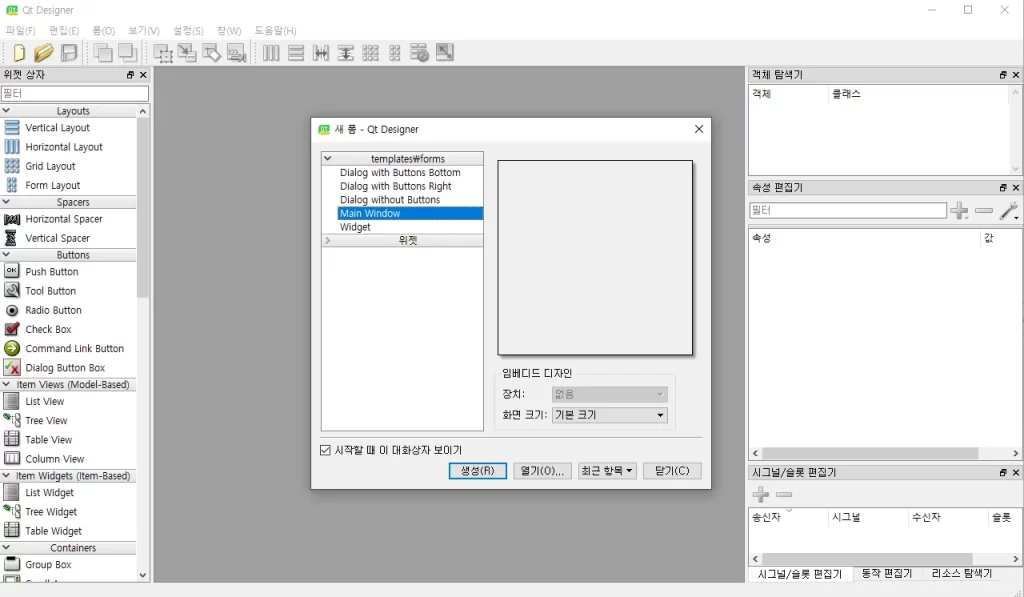
Task: Click the Adjust Size toolbar icon
Action: (x=445, y=52)
